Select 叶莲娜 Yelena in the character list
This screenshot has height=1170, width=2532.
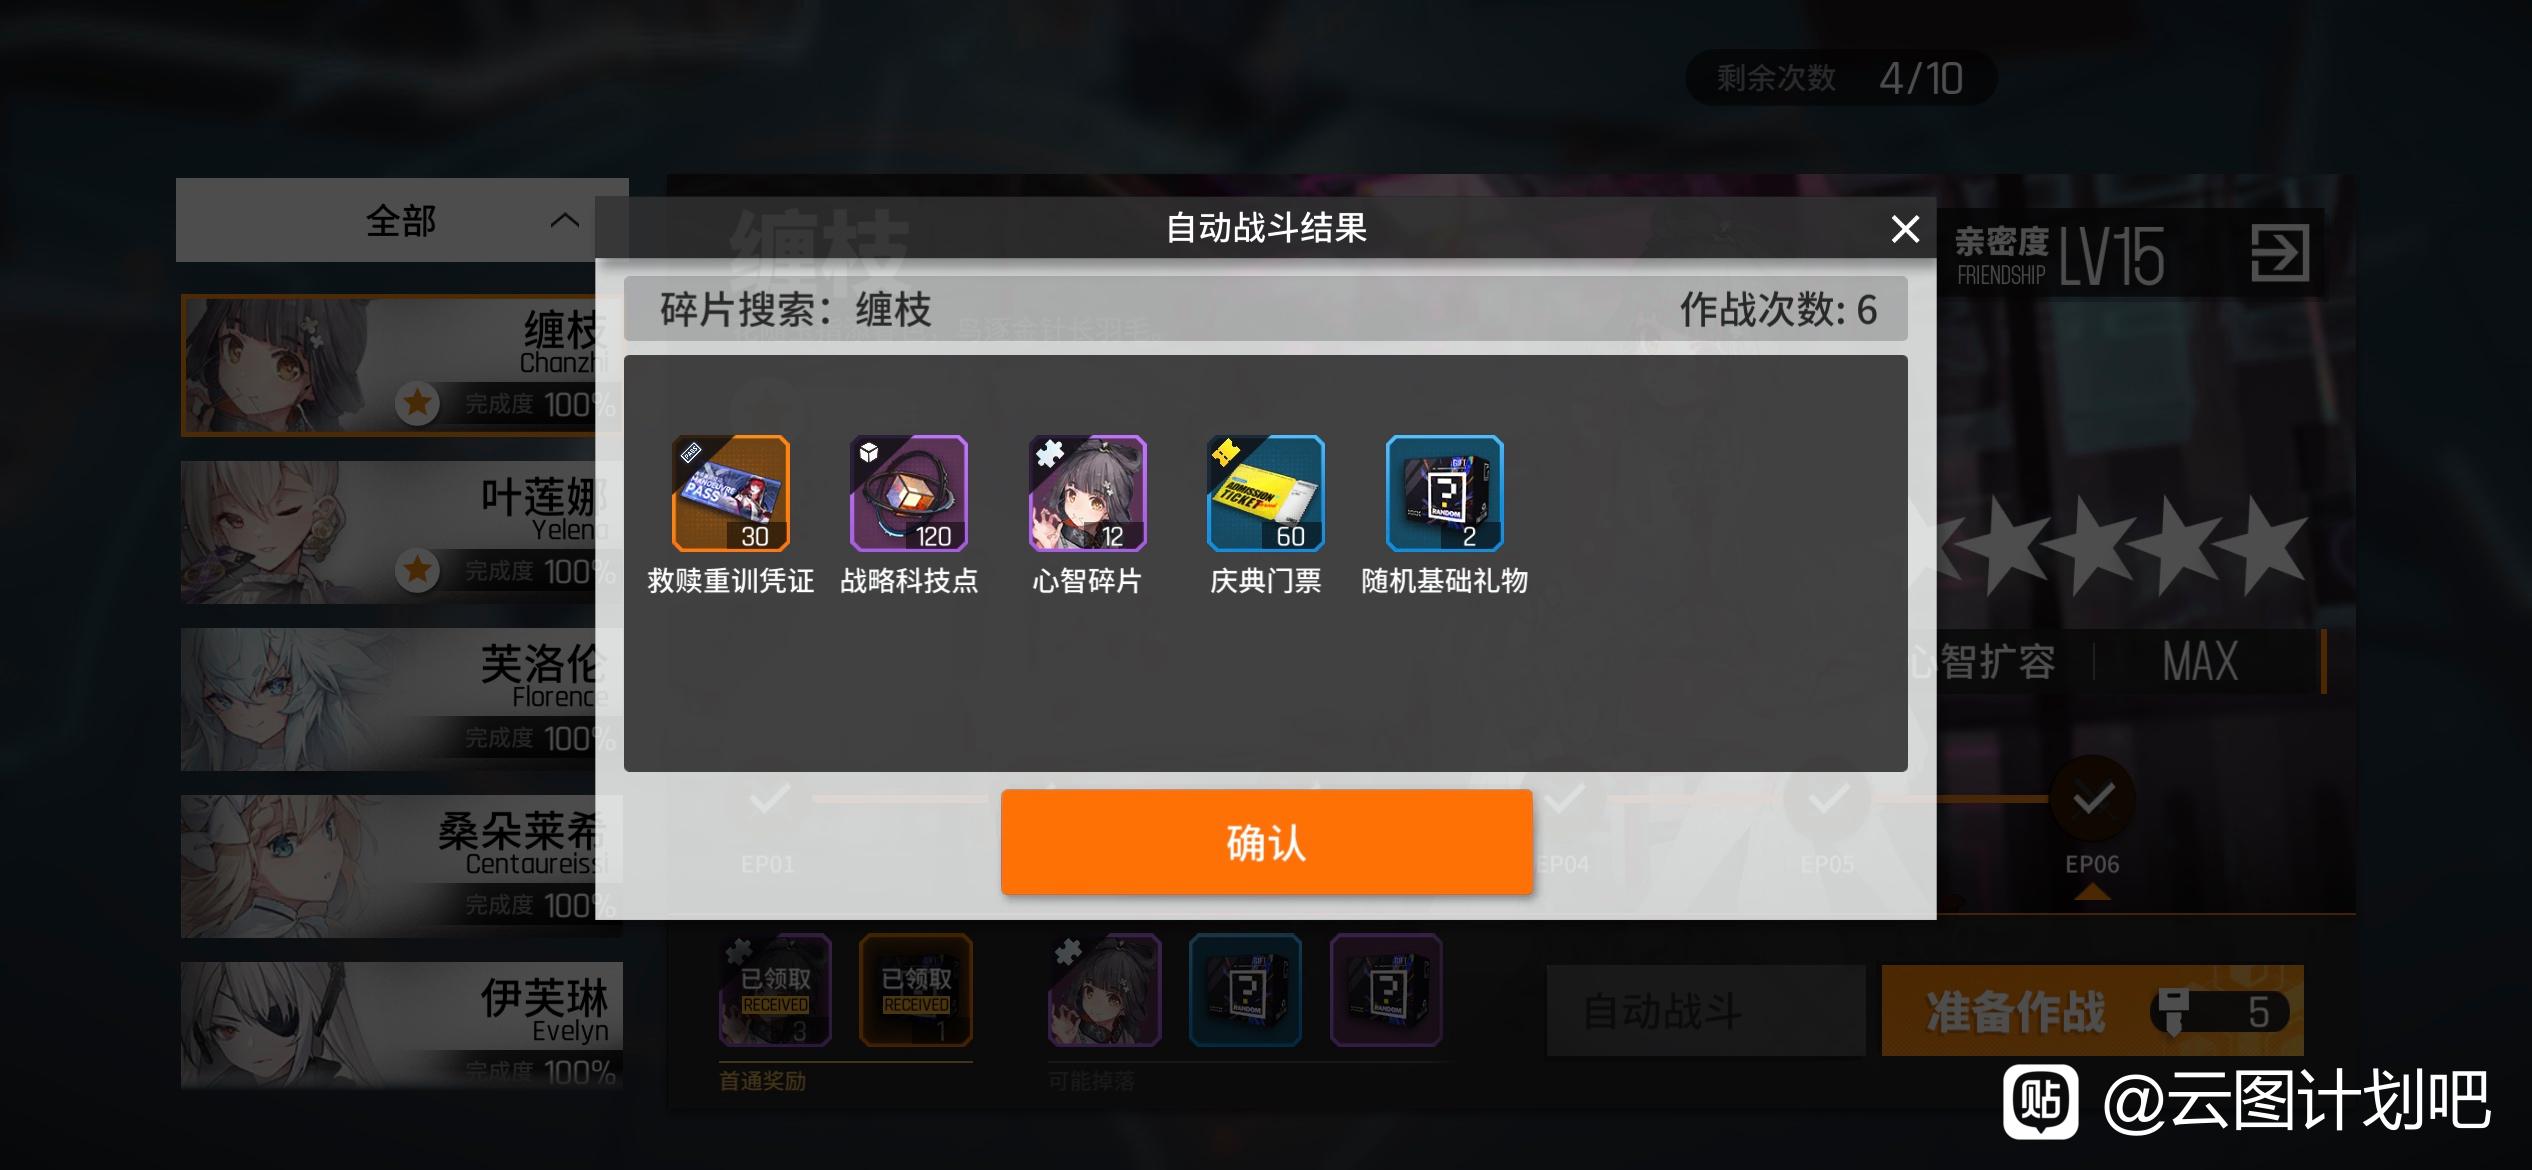pyautogui.click(x=400, y=532)
